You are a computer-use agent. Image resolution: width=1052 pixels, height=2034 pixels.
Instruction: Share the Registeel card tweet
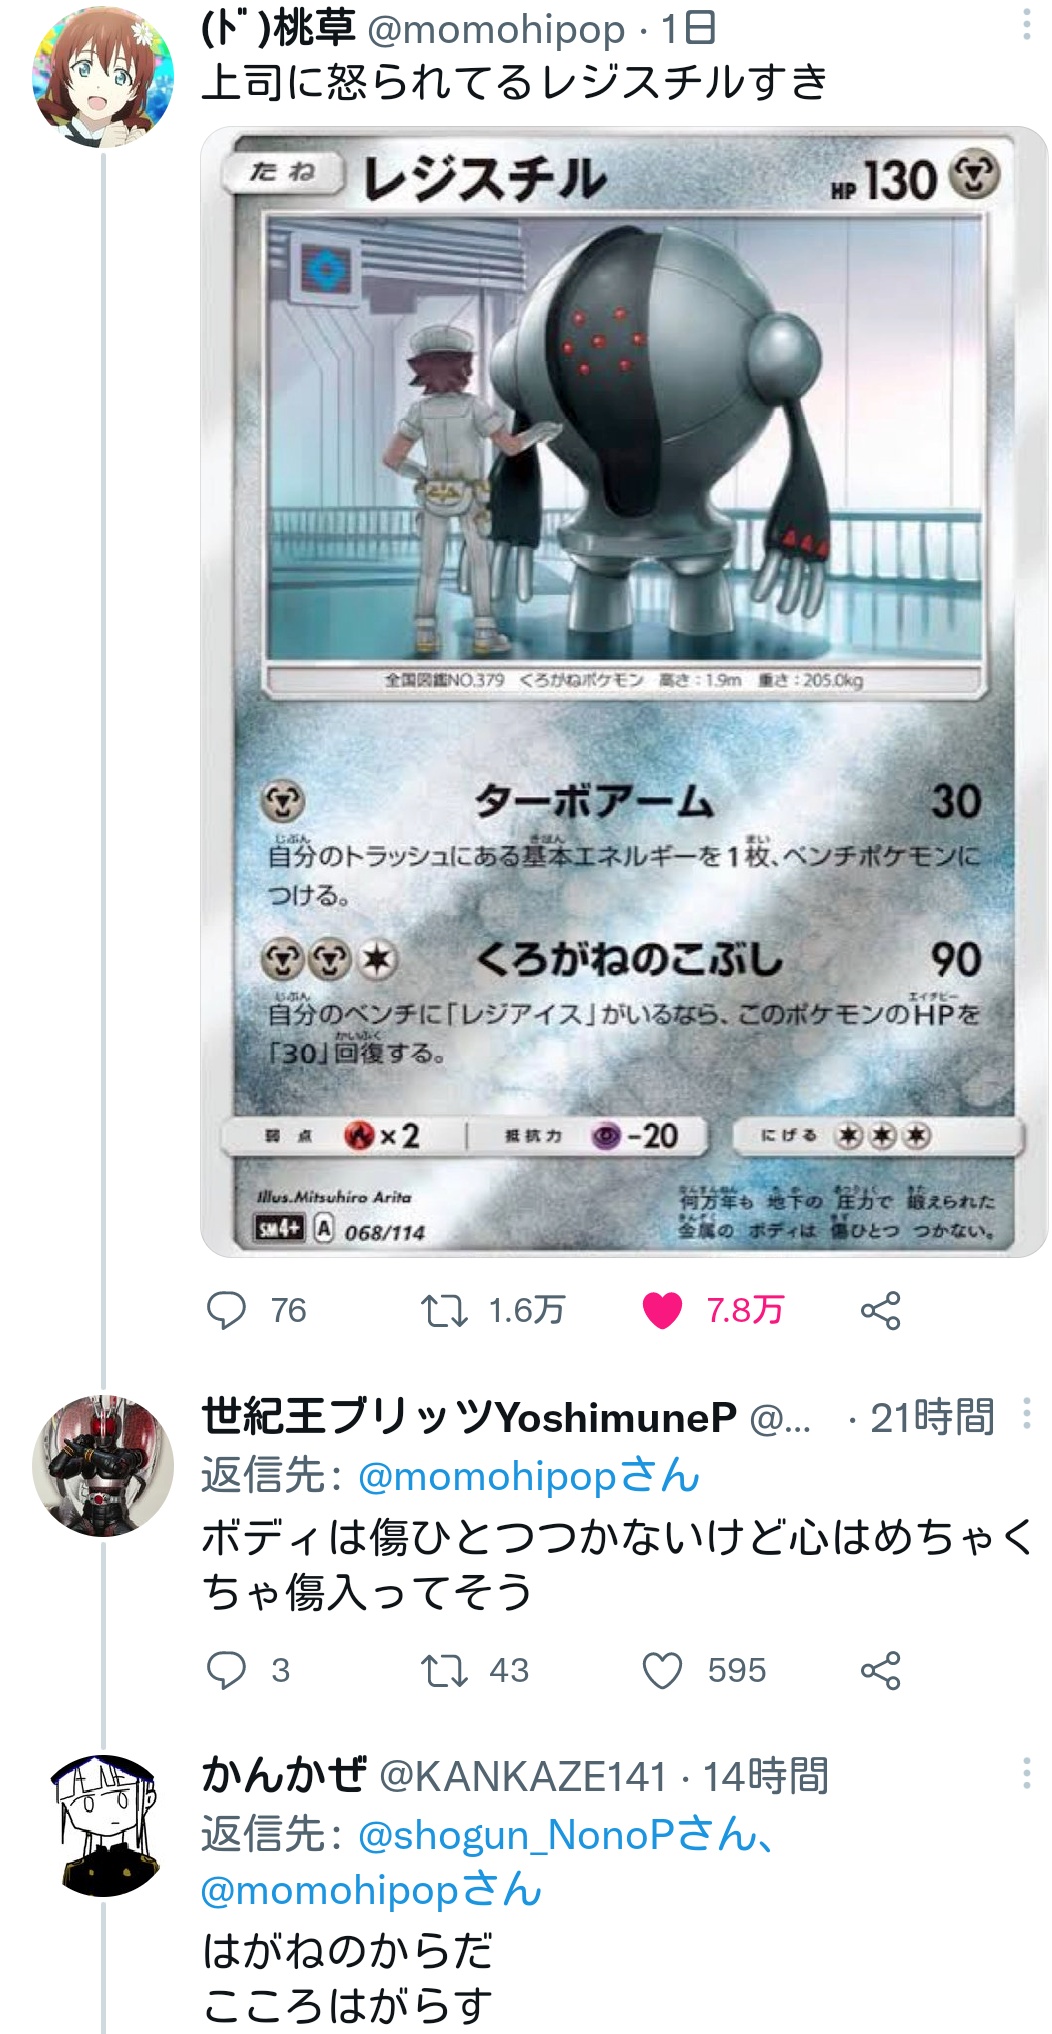pyautogui.click(x=880, y=1310)
